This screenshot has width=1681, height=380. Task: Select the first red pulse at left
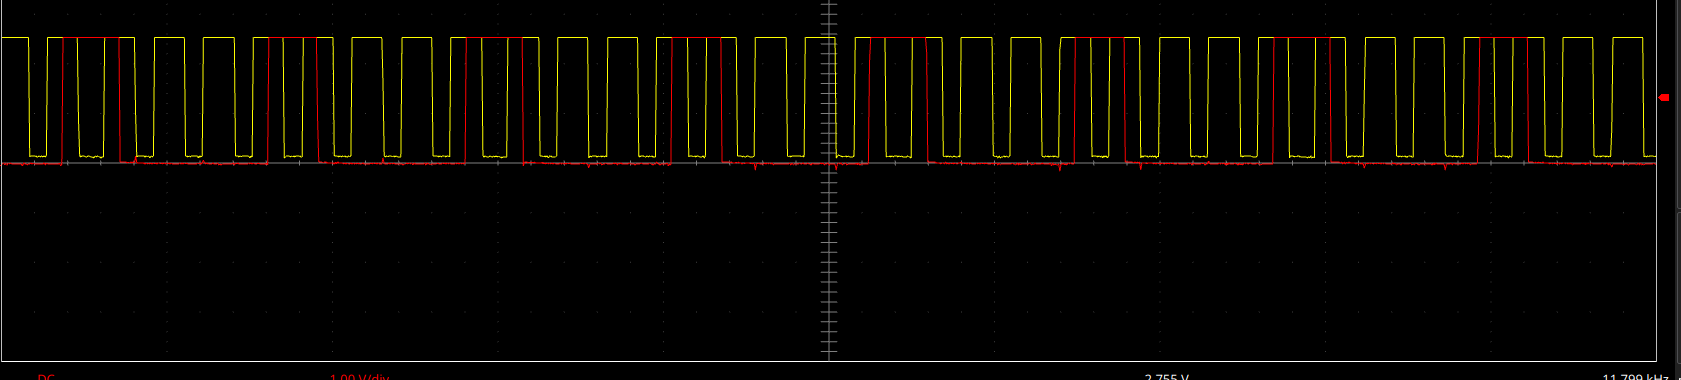point(91,100)
